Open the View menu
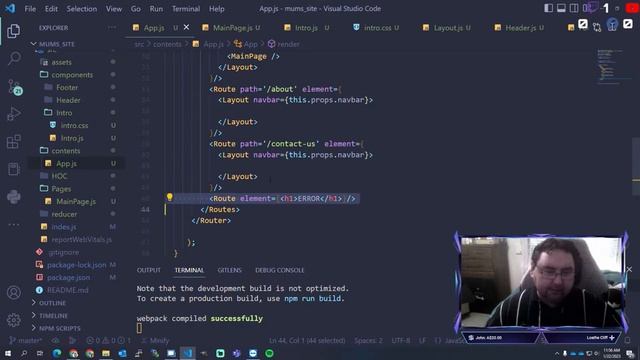This screenshot has height=360, width=640. (x=114, y=9)
